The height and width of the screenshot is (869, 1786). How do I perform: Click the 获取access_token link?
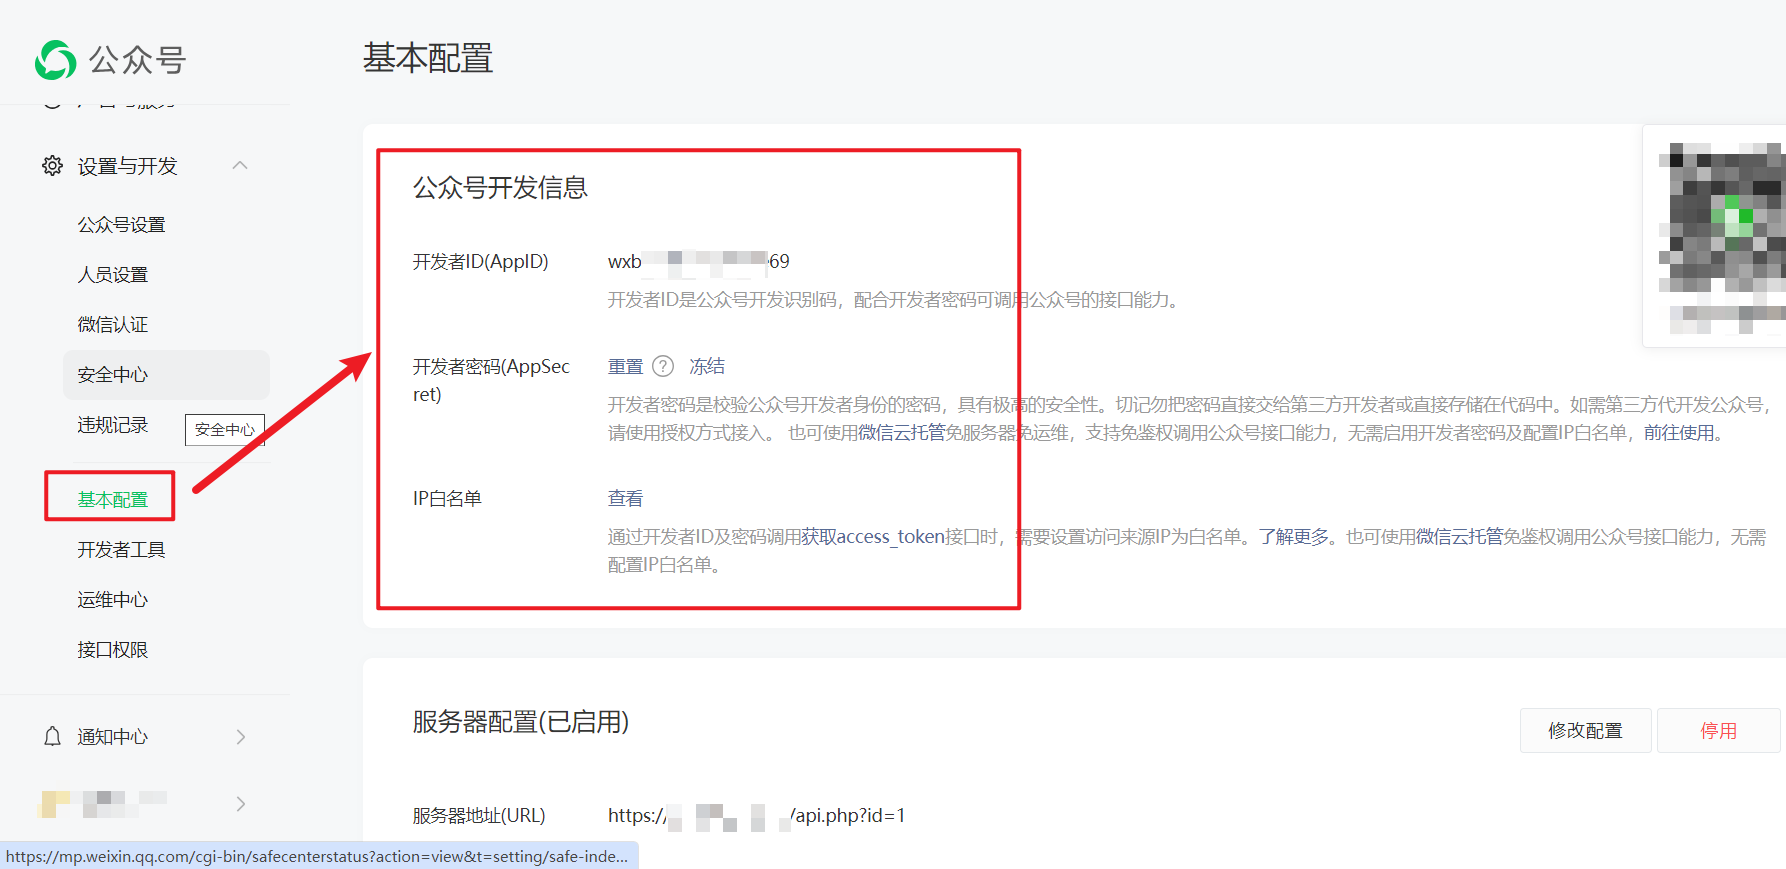[873, 537]
